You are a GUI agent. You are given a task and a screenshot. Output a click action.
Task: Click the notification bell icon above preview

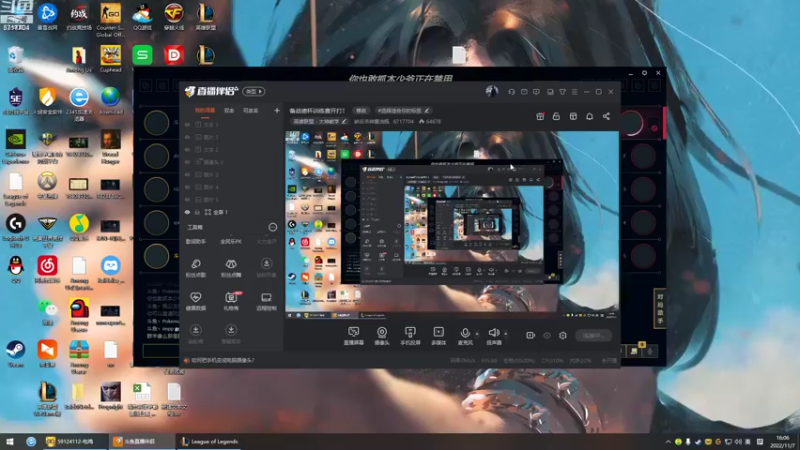589,116
